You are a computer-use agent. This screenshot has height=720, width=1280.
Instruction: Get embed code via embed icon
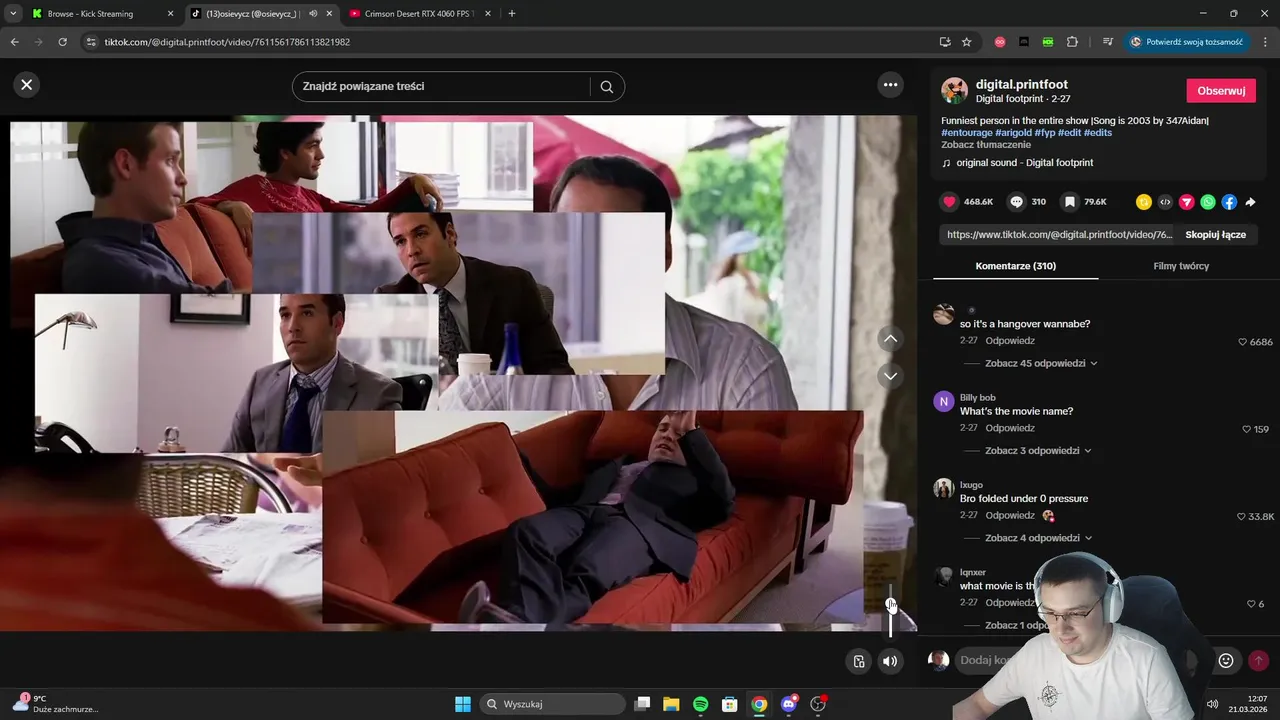1165,202
